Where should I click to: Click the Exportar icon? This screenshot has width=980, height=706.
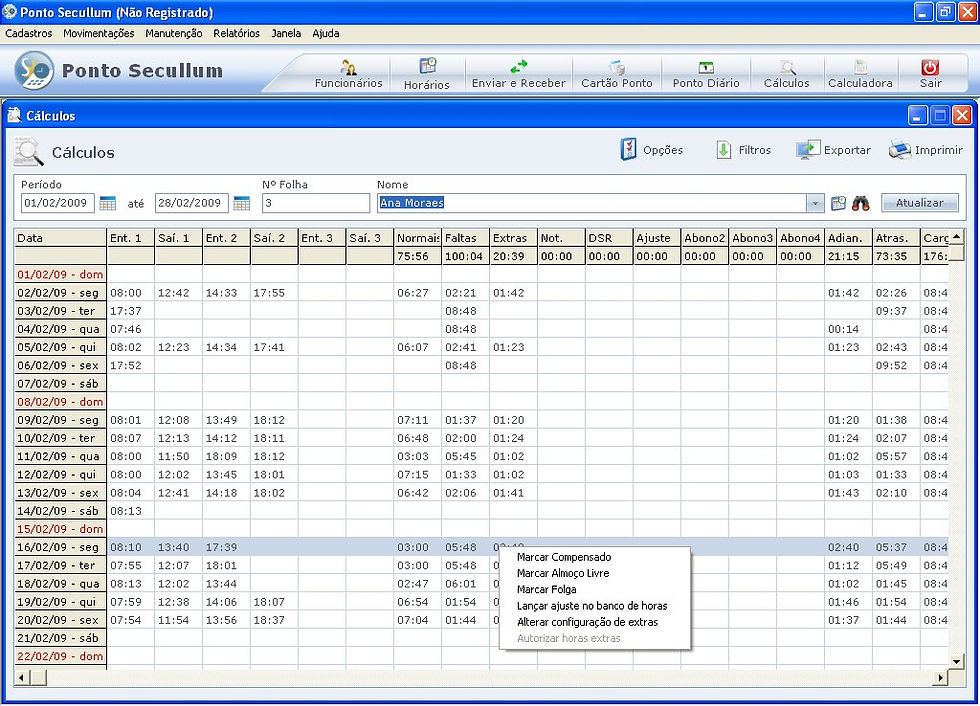pyautogui.click(x=808, y=150)
